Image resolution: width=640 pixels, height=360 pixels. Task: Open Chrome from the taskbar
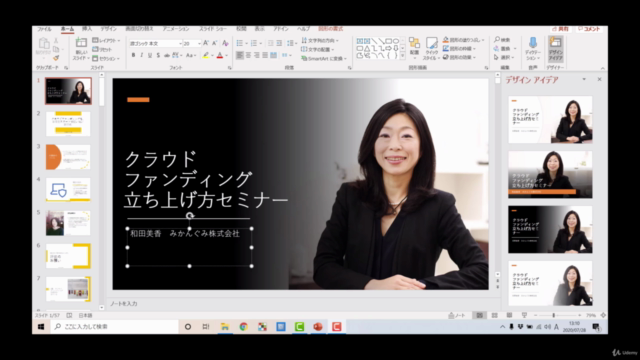(243, 327)
